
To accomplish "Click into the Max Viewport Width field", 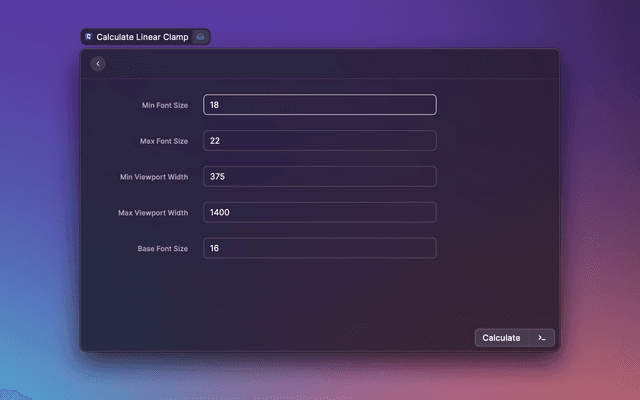I will [320, 213].
